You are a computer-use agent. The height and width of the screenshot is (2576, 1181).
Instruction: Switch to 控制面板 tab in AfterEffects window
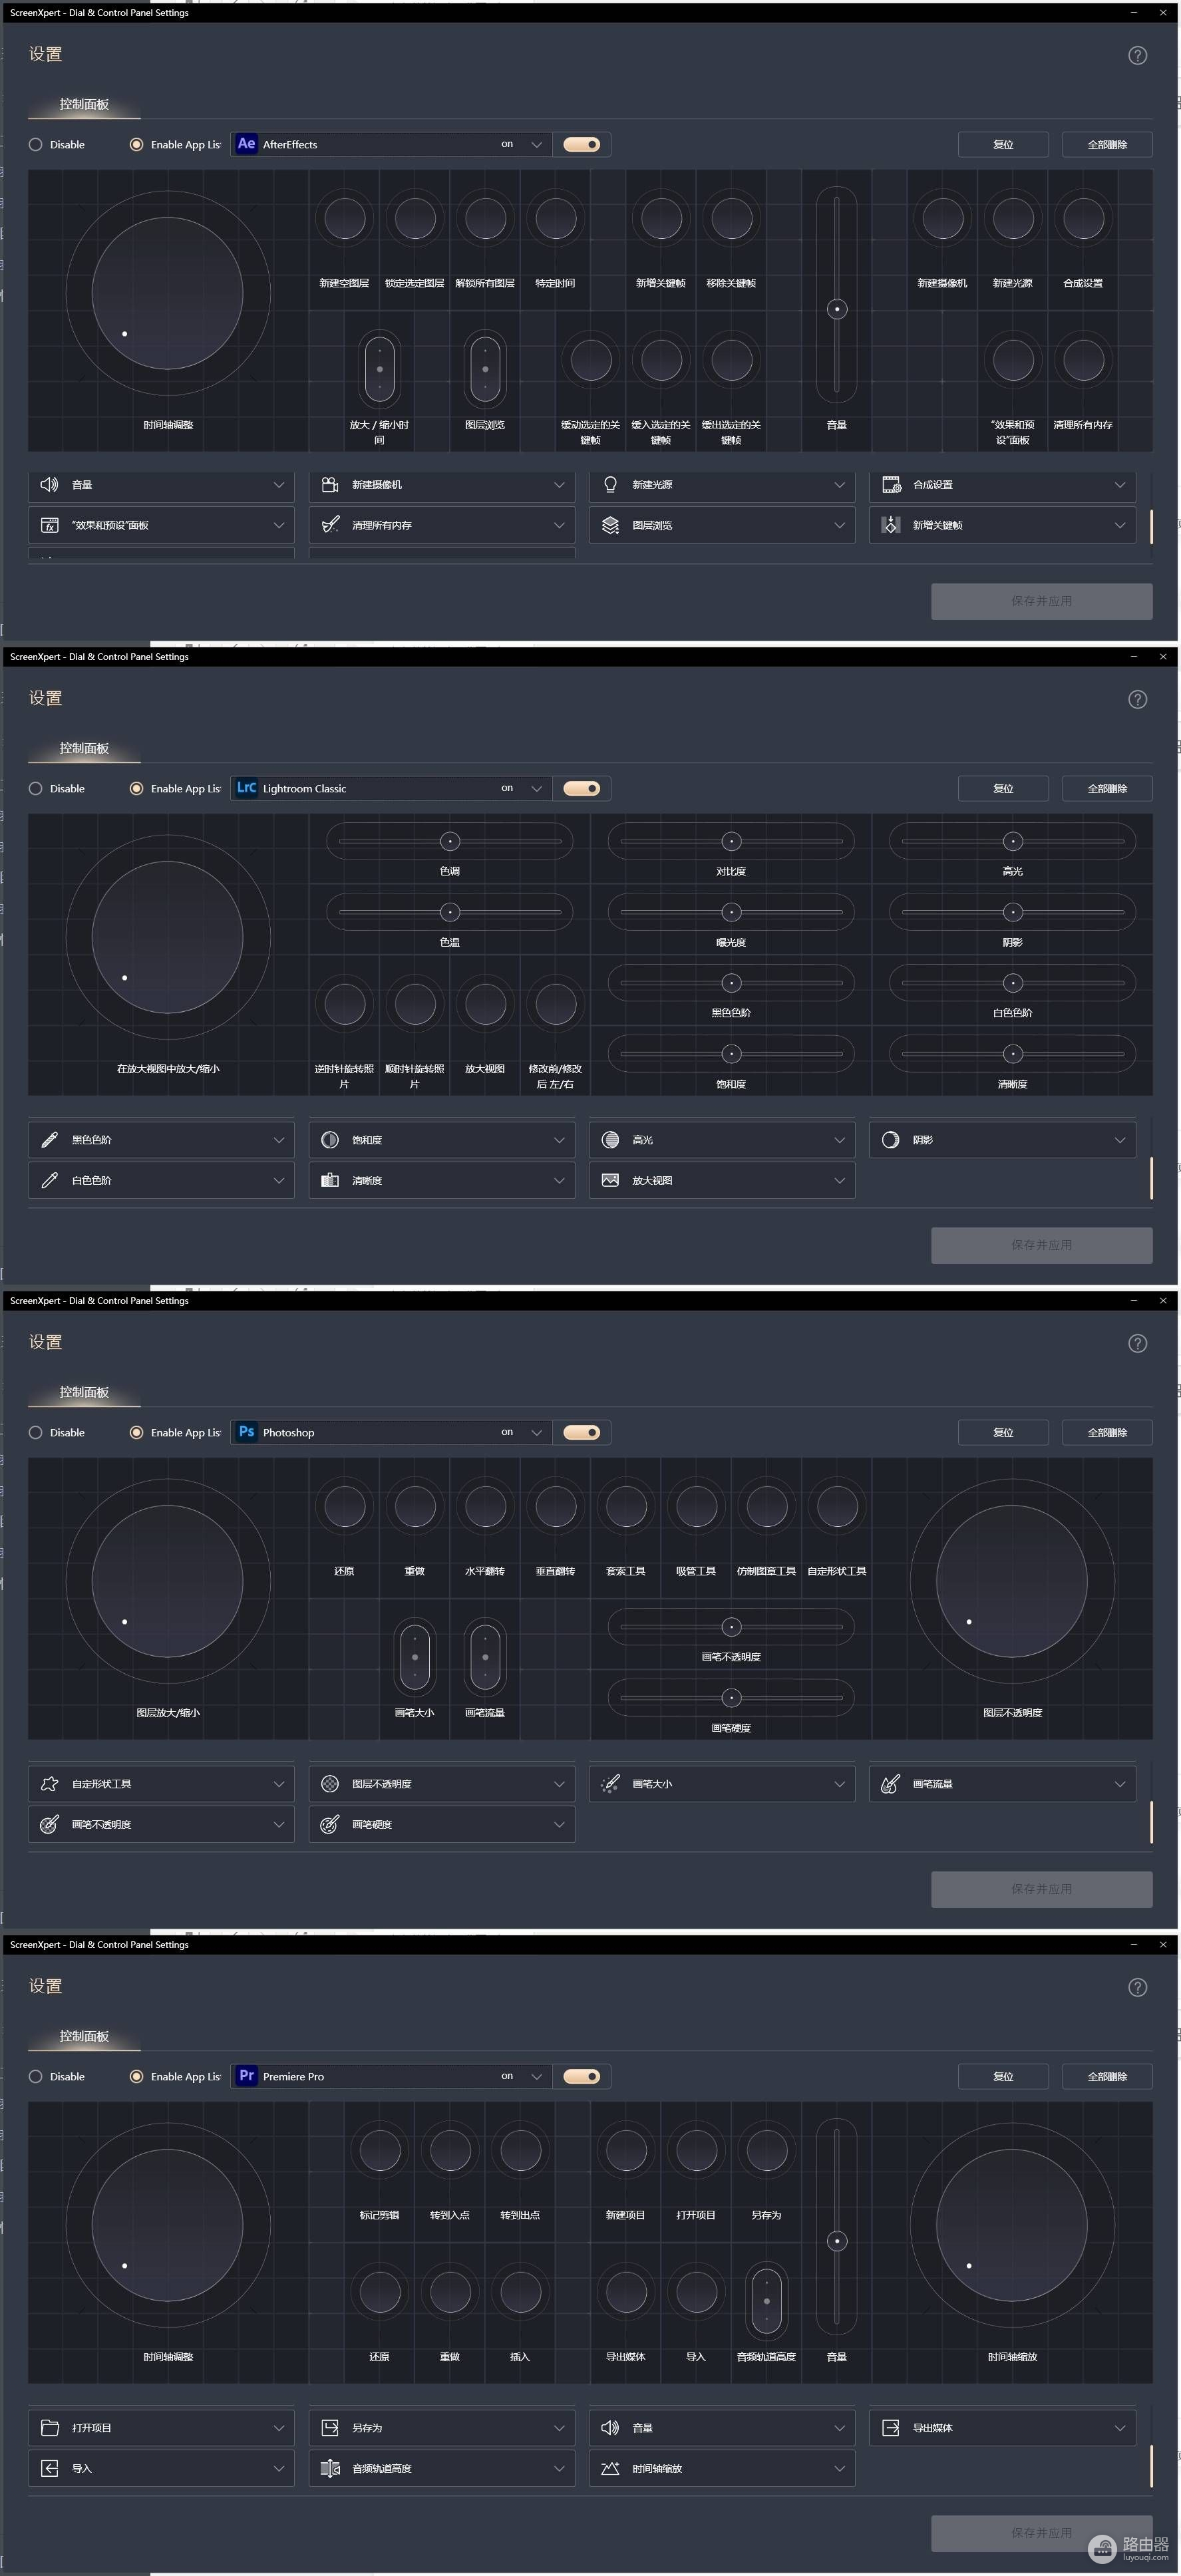click(84, 104)
